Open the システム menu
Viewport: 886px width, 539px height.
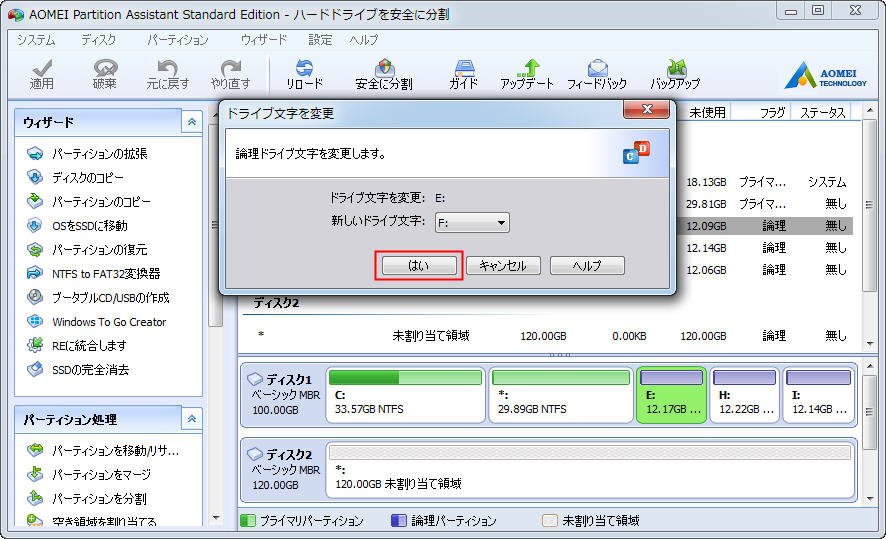[x=36, y=40]
